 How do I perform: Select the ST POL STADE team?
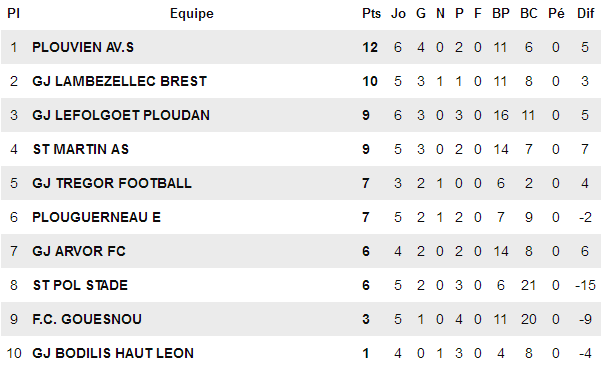pos(80,285)
